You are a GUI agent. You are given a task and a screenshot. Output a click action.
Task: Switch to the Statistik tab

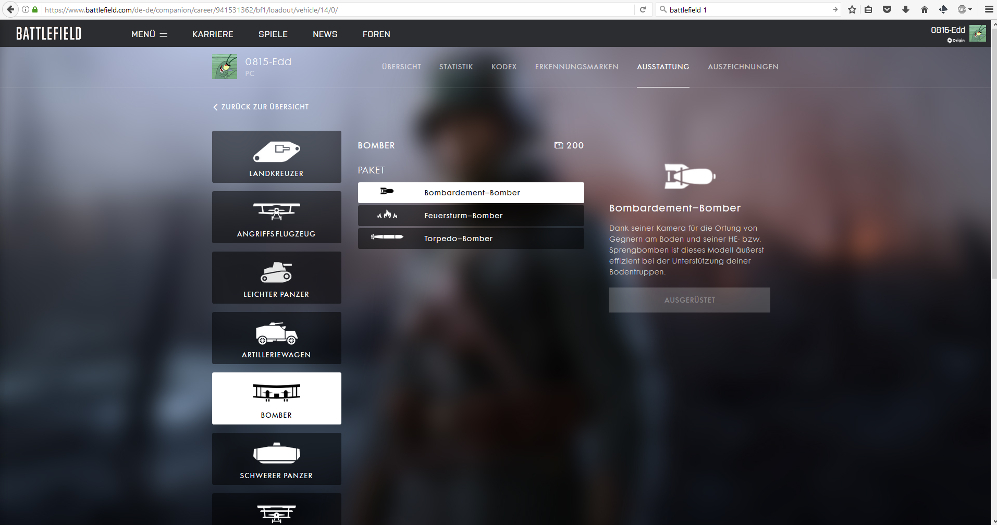455,67
